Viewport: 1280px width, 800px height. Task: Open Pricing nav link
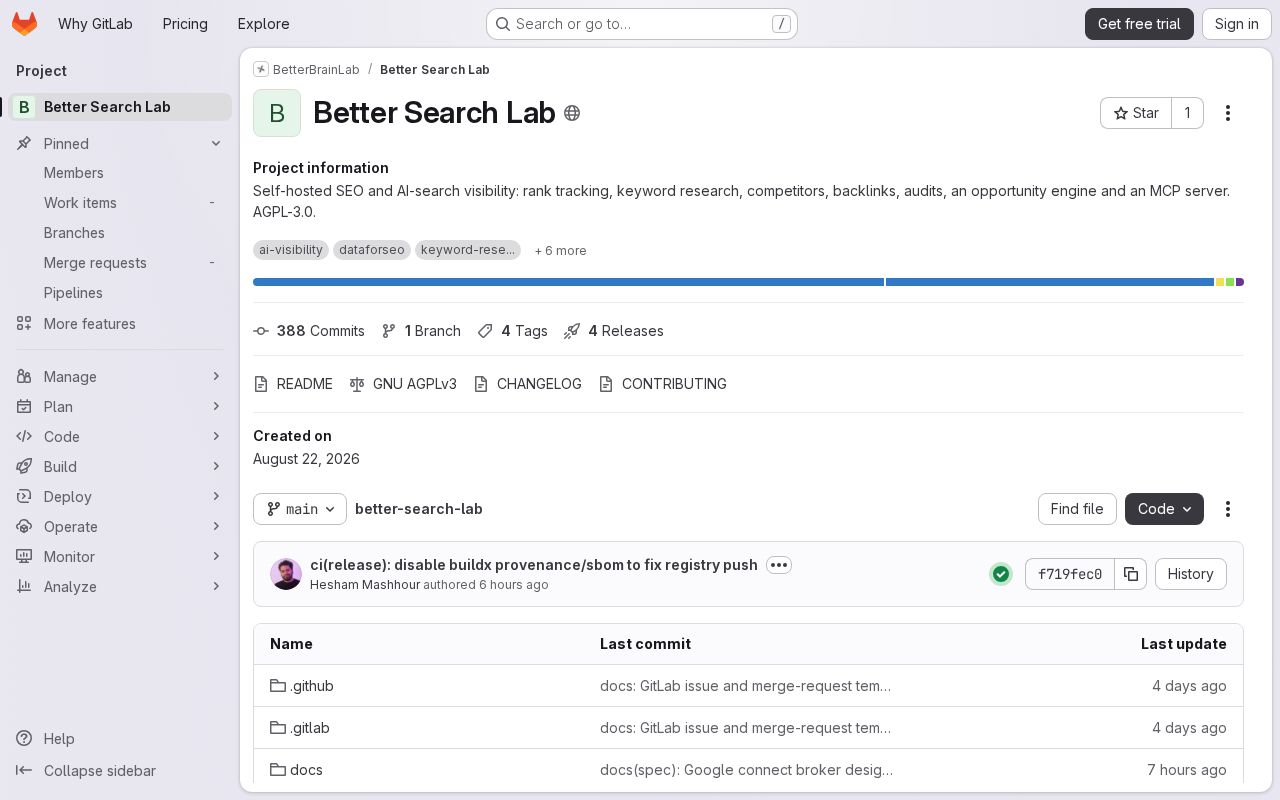click(x=185, y=24)
